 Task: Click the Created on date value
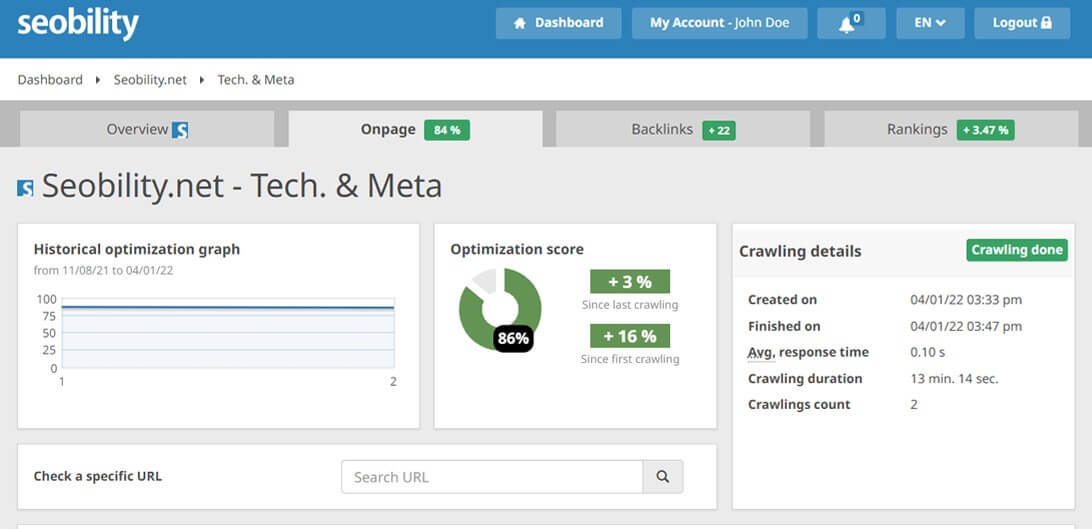(966, 300)
